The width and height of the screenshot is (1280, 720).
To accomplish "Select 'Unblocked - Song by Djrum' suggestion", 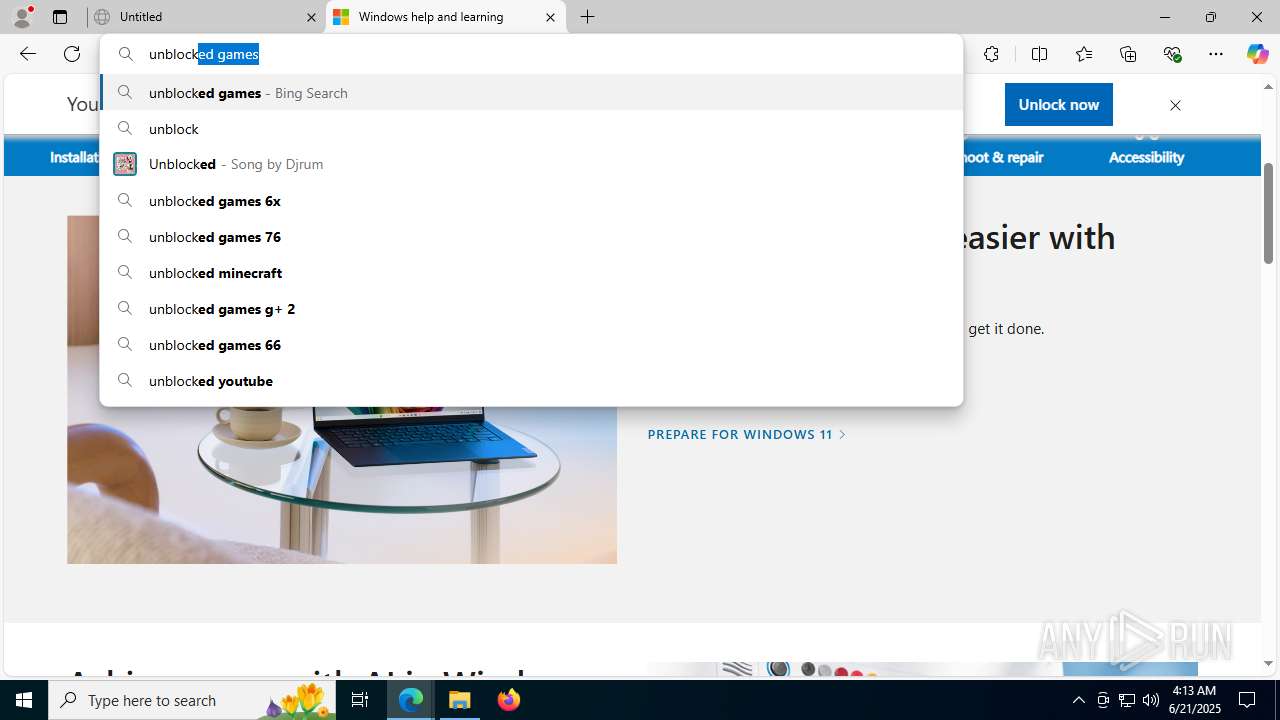I will 531,164.
